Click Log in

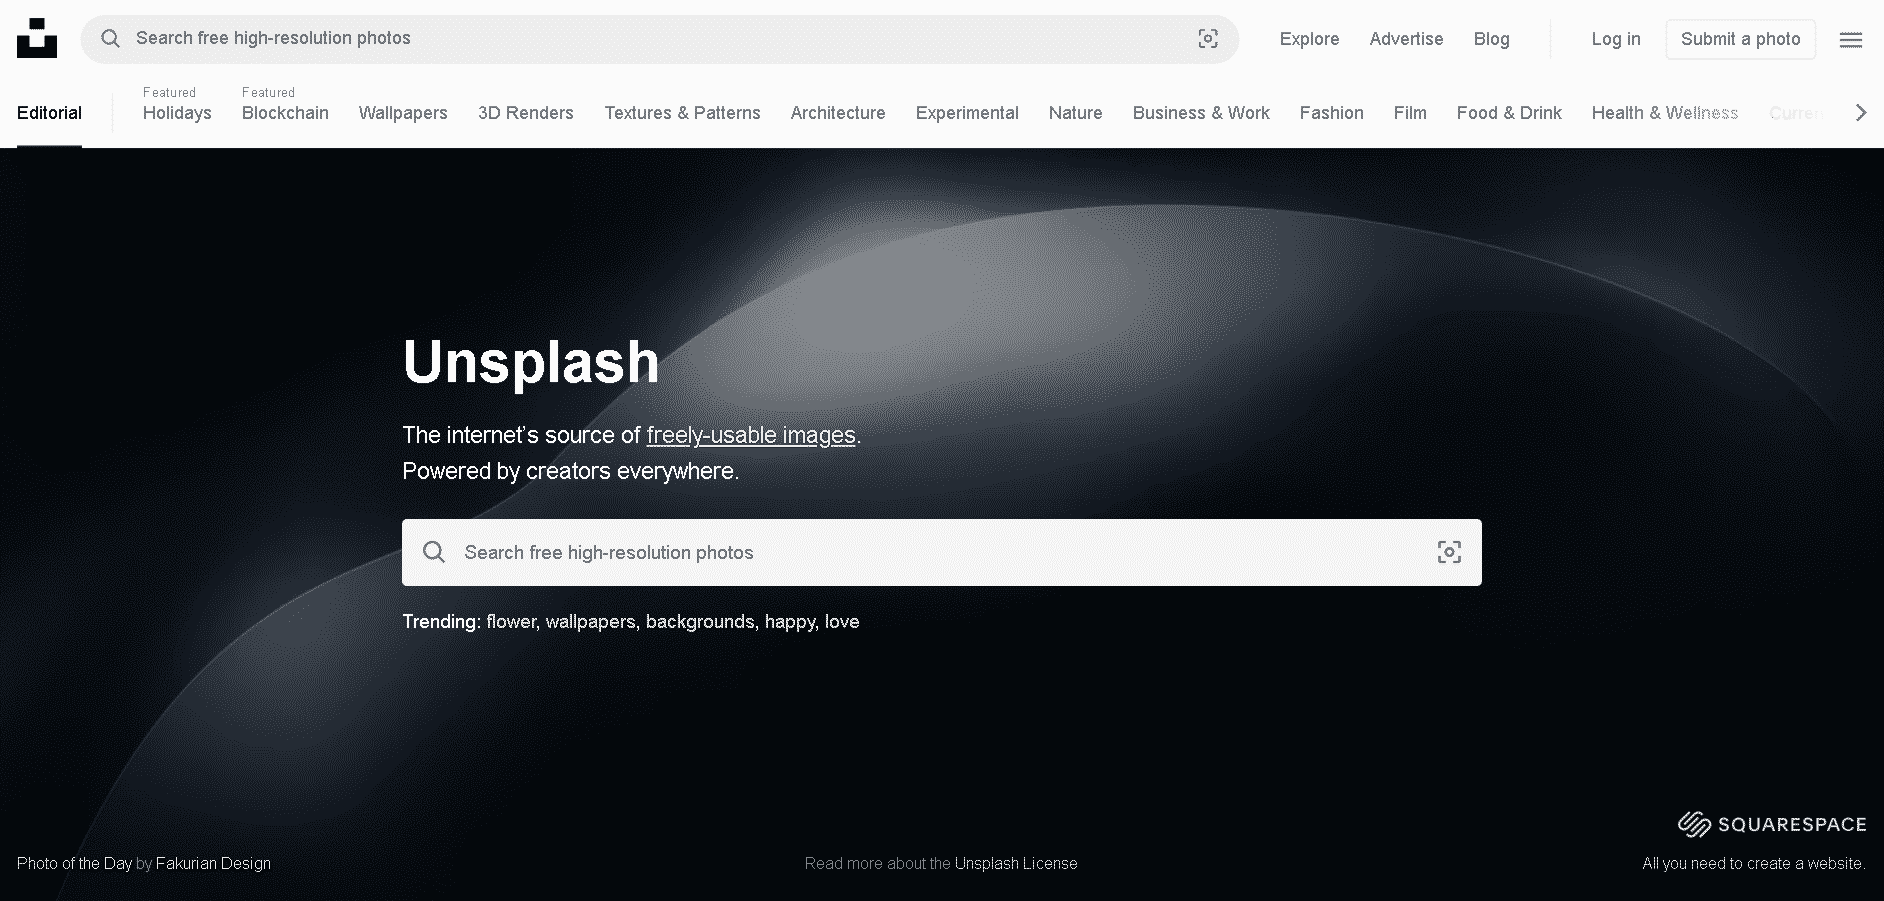(1616, 39)
